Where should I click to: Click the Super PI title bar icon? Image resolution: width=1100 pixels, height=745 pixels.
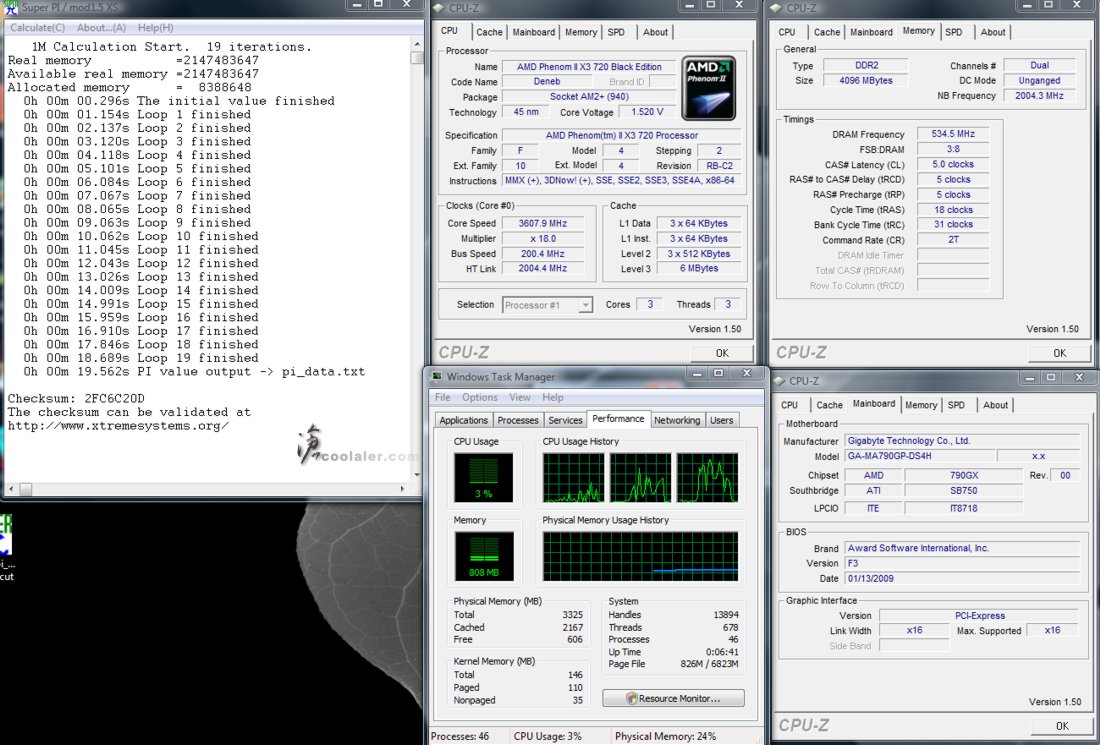point(11,8)
